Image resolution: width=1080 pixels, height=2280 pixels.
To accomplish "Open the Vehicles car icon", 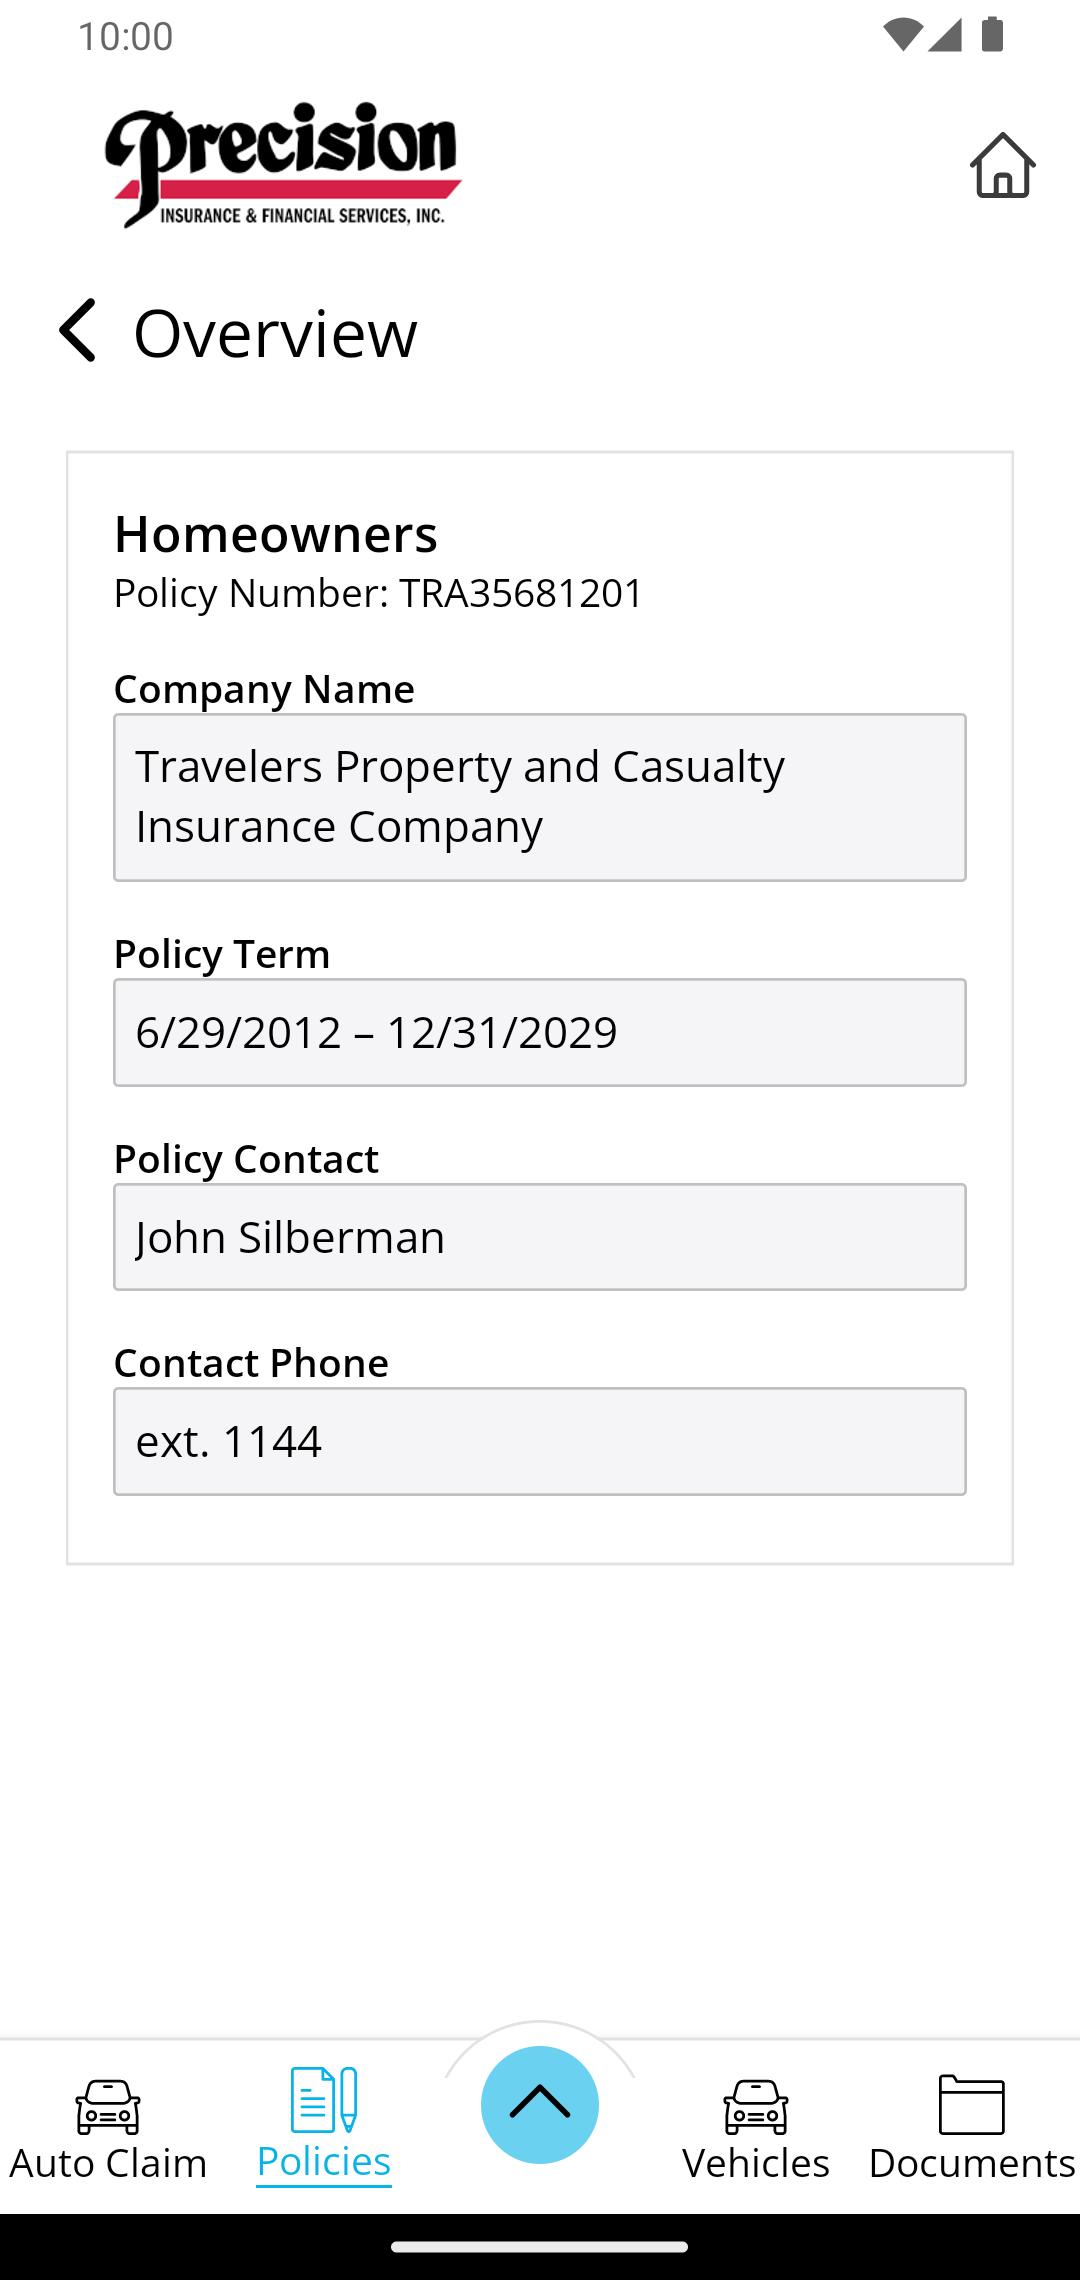I will point(756,2105).
